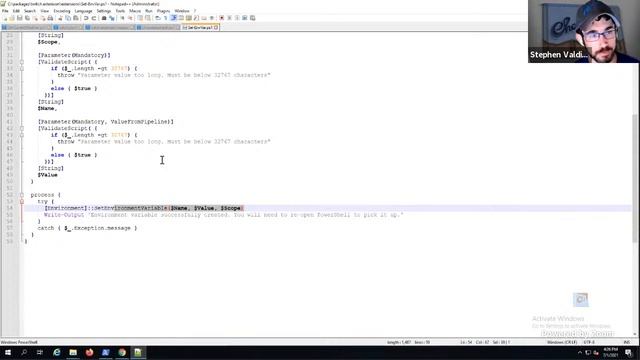Viewport: 640px width, 360px height.
Task: Collapse the if block fold at line 43
Action: 22,135
